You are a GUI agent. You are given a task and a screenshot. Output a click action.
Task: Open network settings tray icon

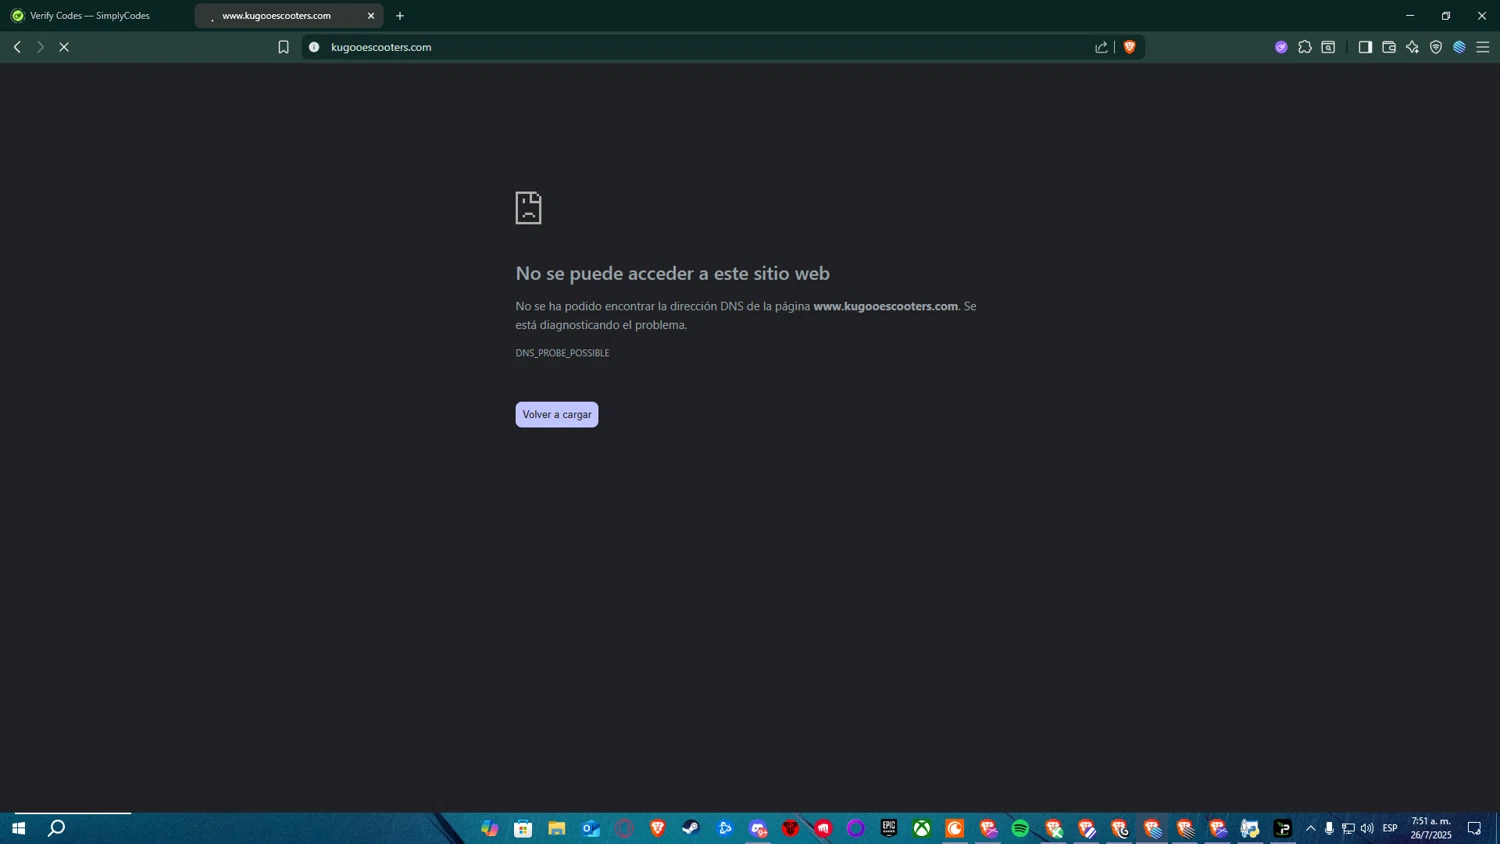tap(1348, 828)
